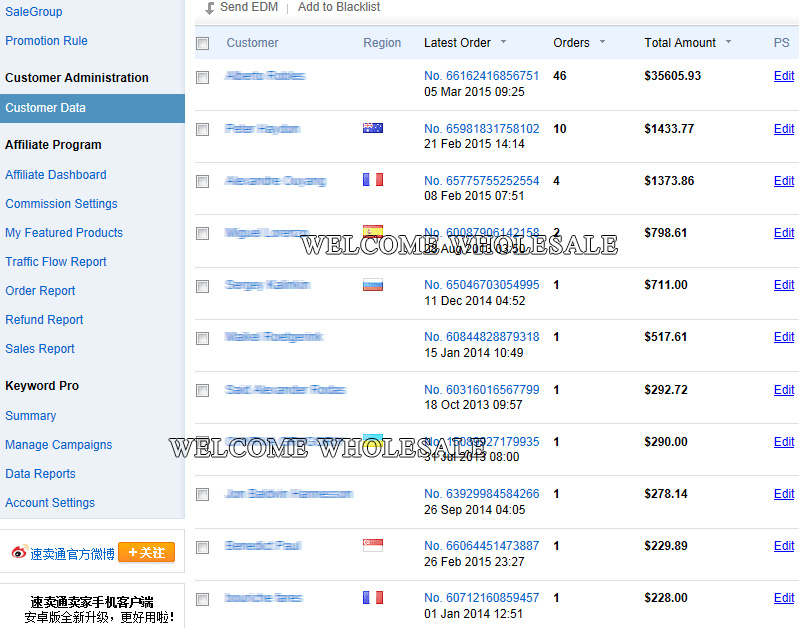The width and height of the screenshot is (799, 628).
Task: Click the Spanish flag region icon
Action: tap(372, 232)
